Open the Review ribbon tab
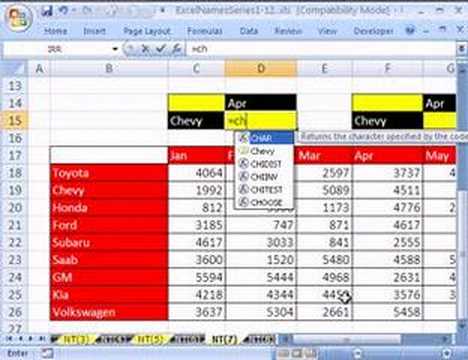The width and height of the screenshot is (468, 360). (288, 31)
